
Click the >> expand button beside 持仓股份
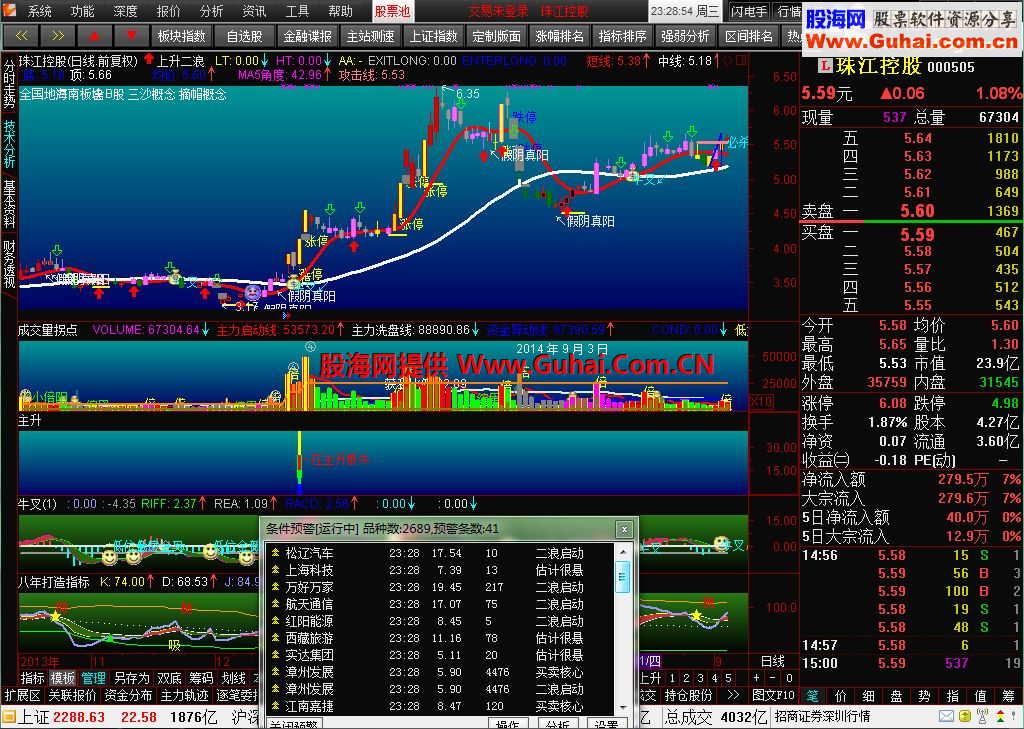(x=733, y=695)
